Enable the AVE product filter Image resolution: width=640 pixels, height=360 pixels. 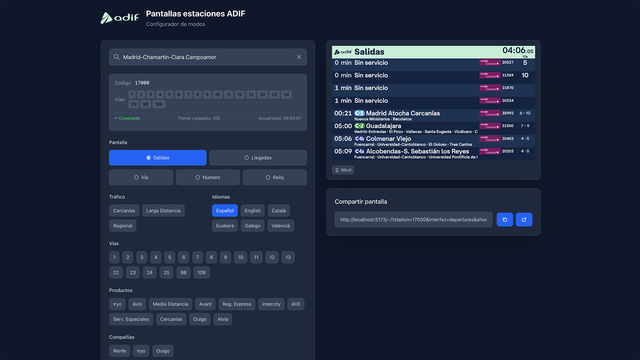click(296, 304)
